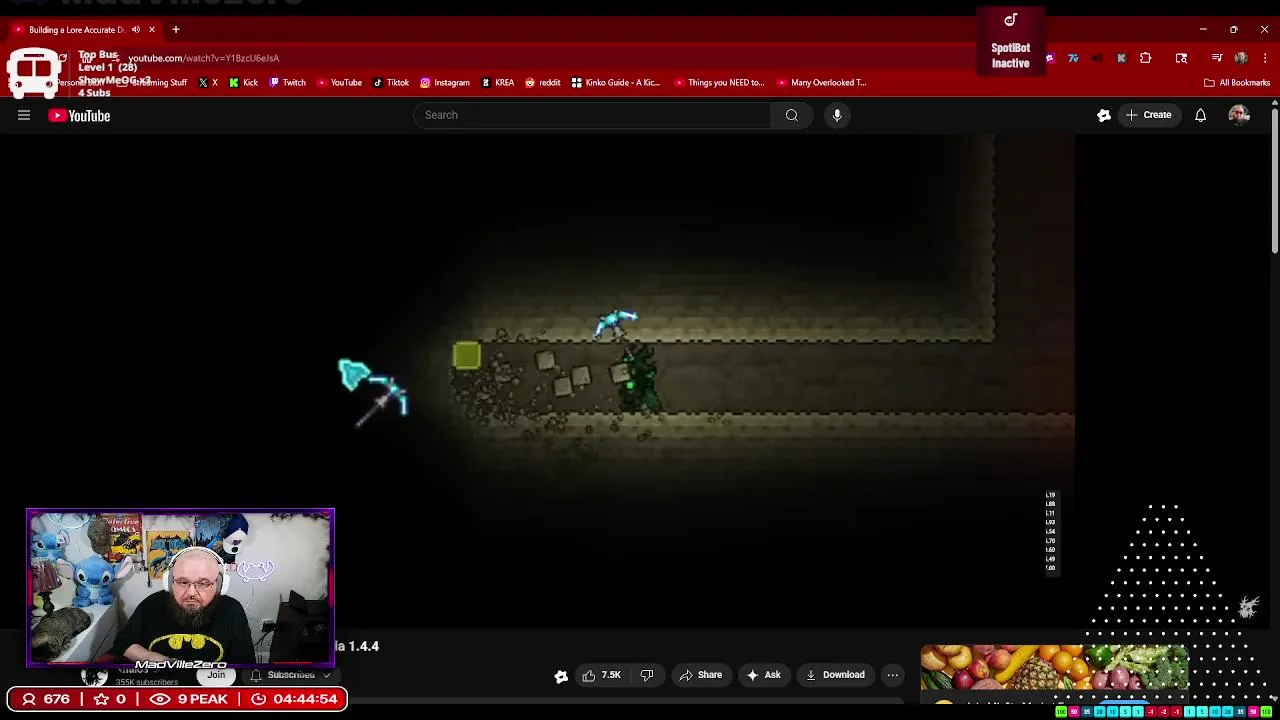Open the browser extensions puzzle icon
Viewport: 1280px width, 720px height.
pyautogui.click(x=1146, y=58)
